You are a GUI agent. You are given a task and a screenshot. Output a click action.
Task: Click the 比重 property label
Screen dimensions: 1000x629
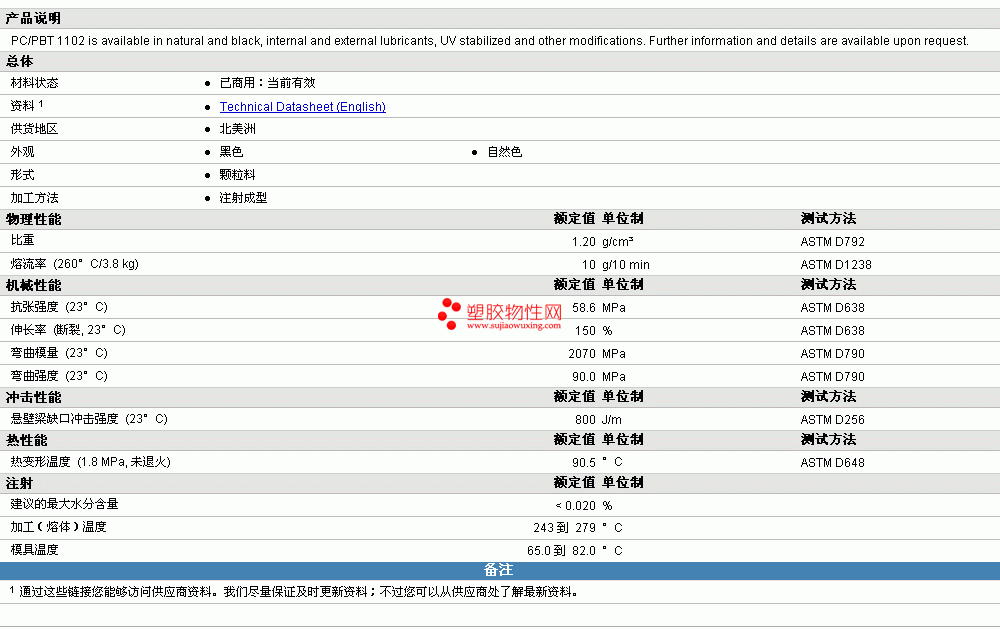pyautogui.click(x=22, y=240)
